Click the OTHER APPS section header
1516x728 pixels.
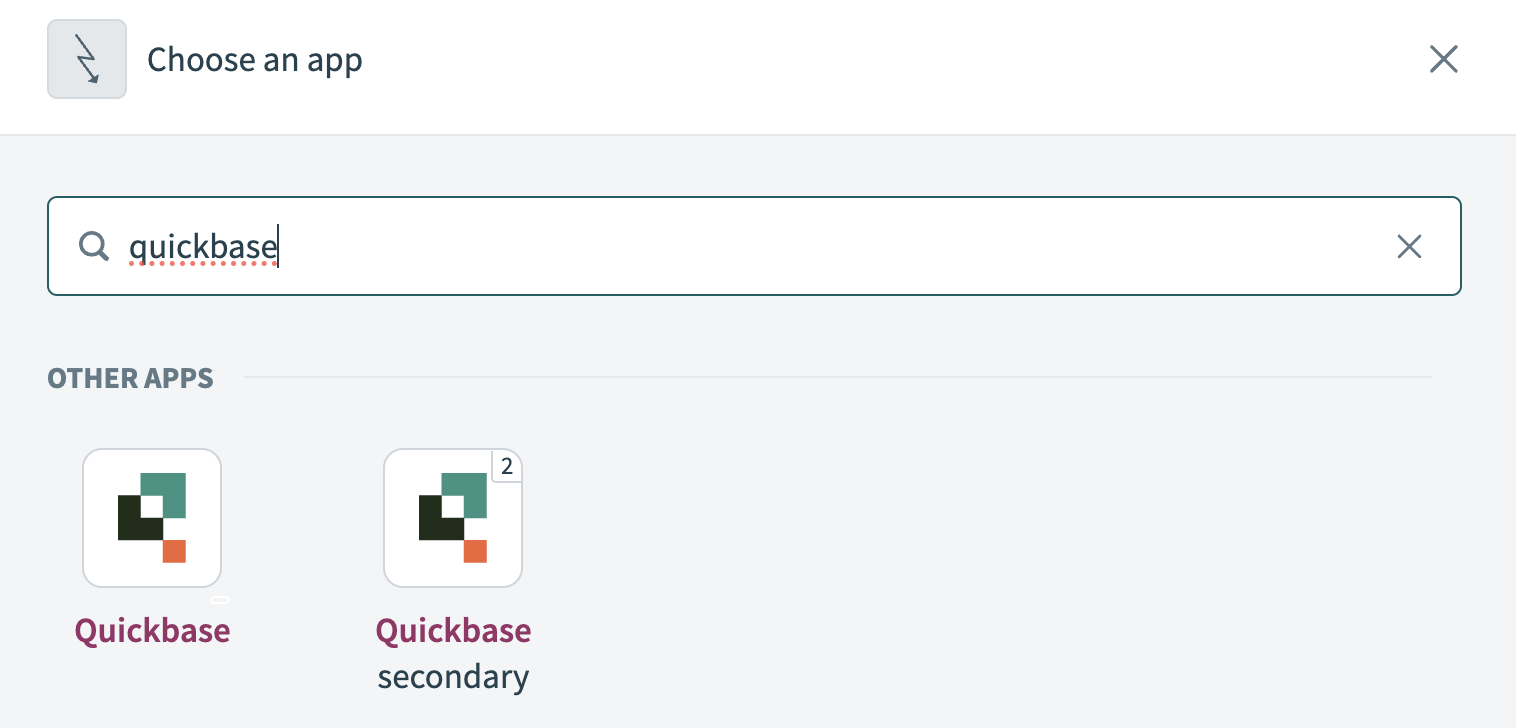point(130,378)
